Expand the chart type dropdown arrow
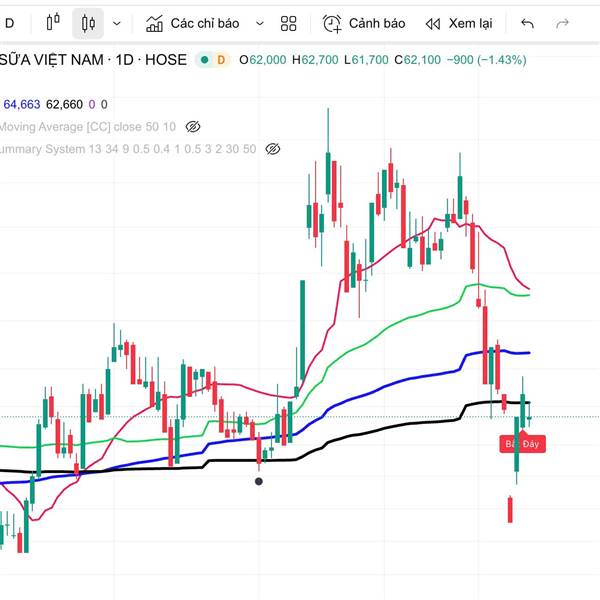The width and height of the screenshot is (600, 600). pyautogui.click(x=117, y=24)
